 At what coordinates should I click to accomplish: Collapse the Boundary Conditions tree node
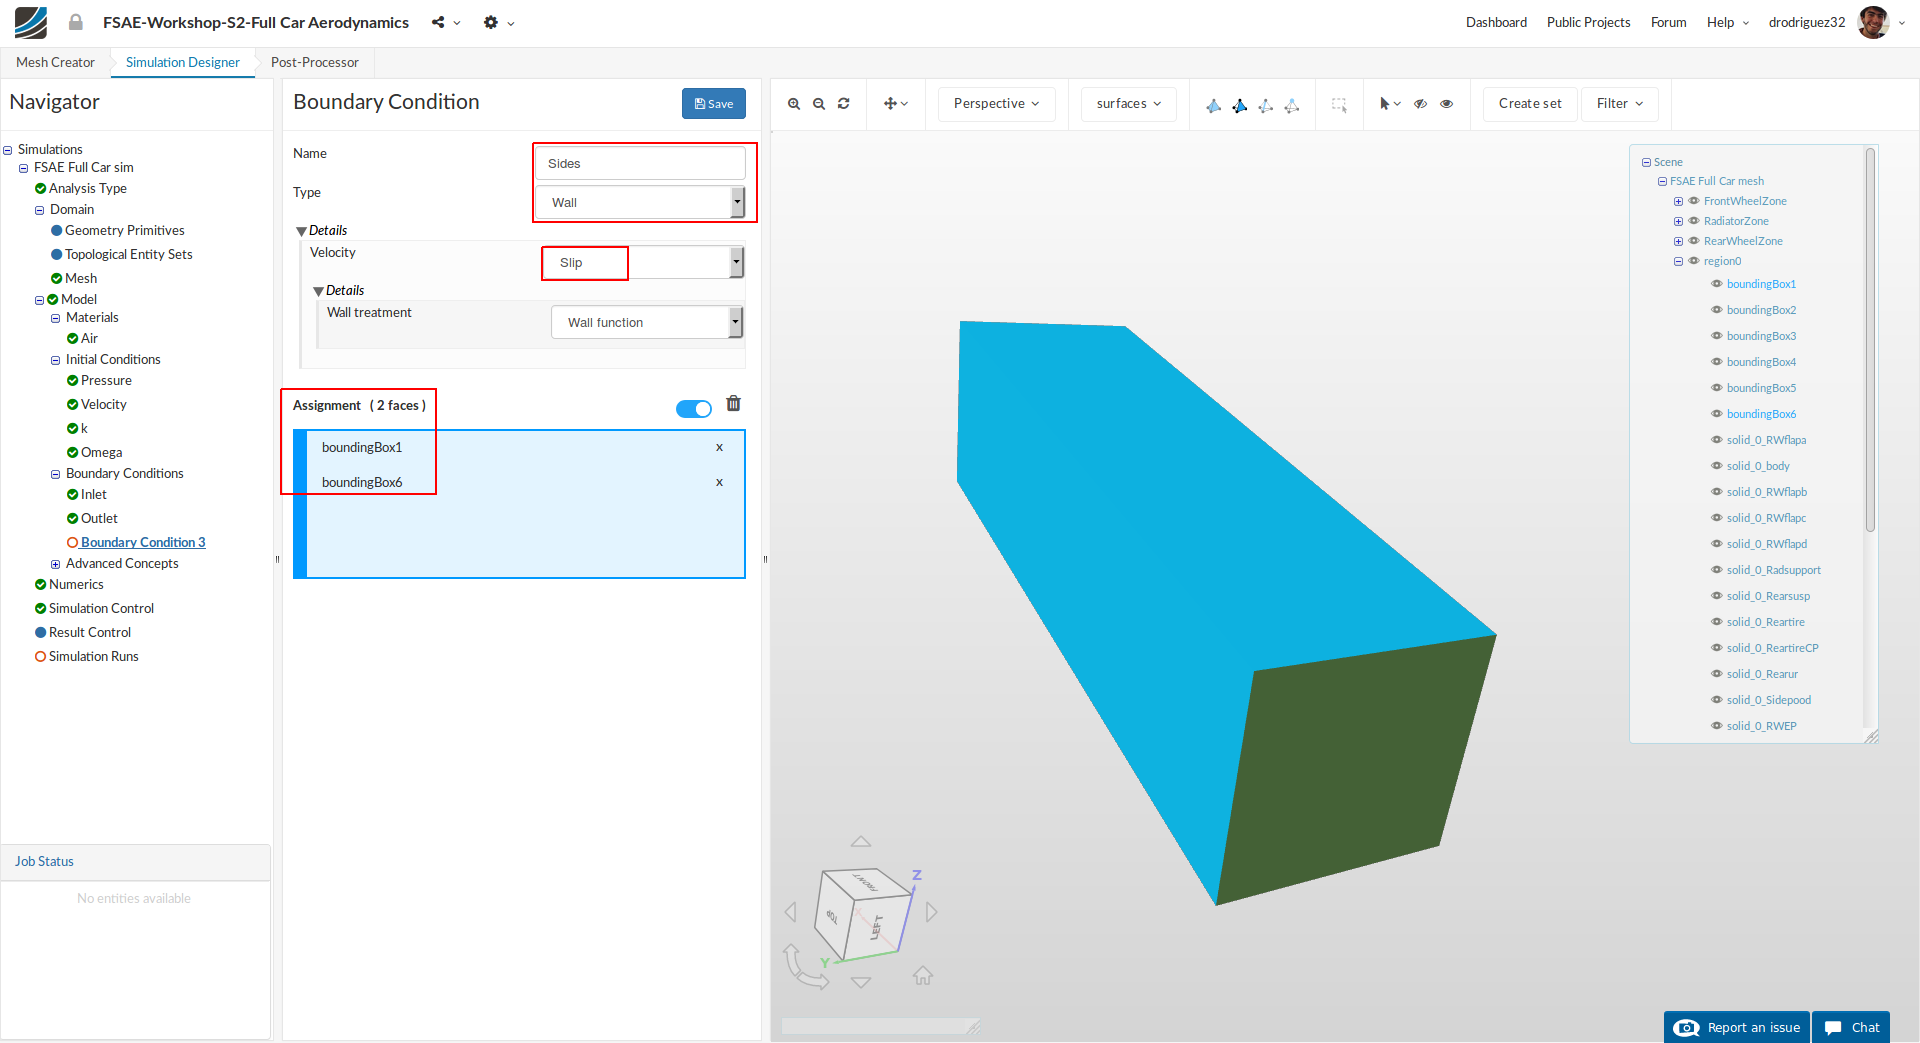point(56,474)
